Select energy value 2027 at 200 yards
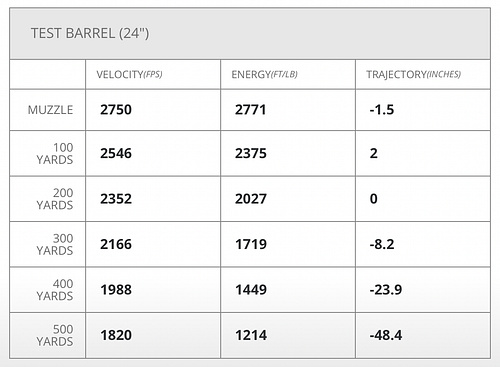 tap(251, 199)
